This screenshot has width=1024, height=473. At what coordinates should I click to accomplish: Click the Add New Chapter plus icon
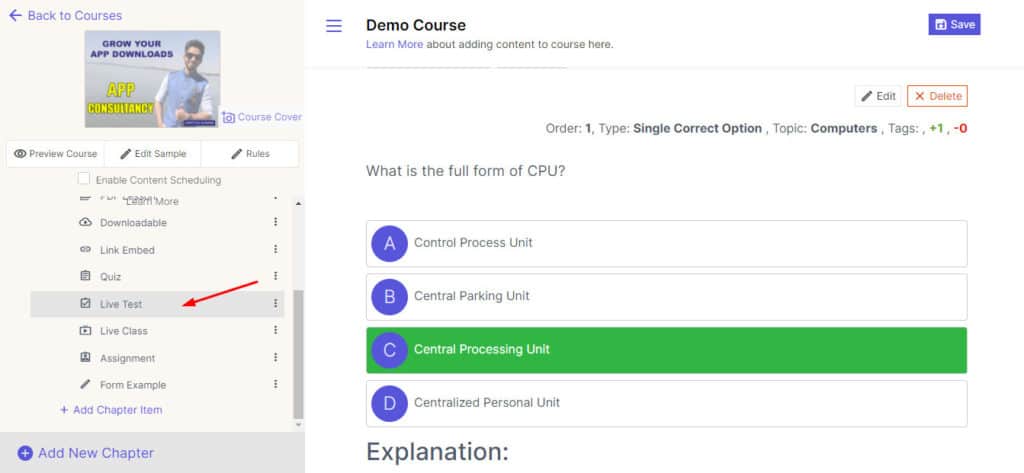(25, 453)
